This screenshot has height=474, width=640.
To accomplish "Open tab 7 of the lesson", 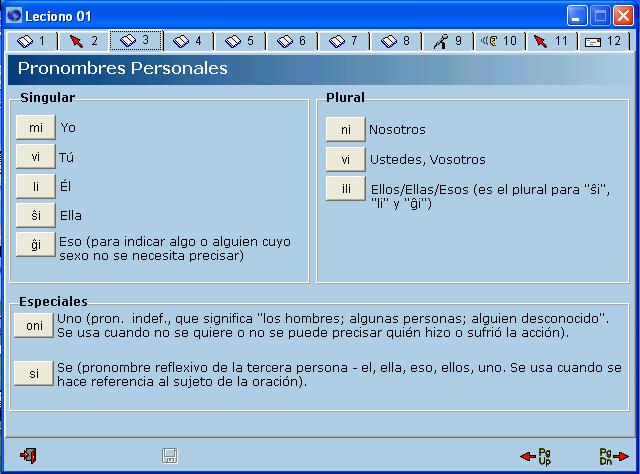I will point(344,41).
